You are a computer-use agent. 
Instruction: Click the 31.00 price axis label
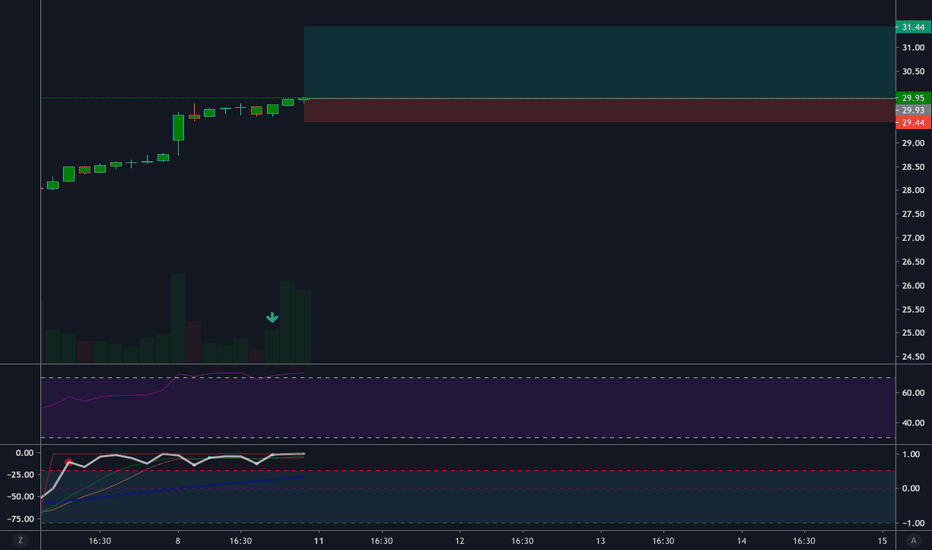(913, 48)
